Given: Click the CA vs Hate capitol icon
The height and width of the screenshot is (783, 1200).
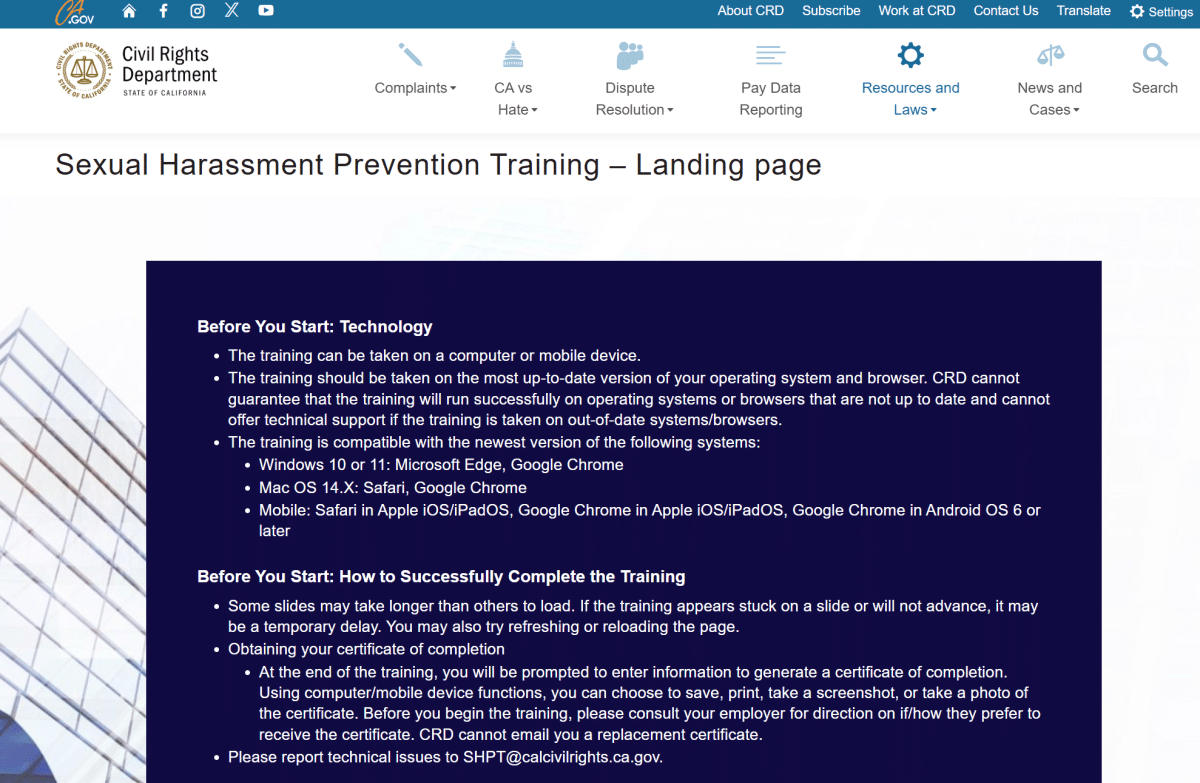Looking at the screenshot, I should pyautogui.click(x=513, y=55).
